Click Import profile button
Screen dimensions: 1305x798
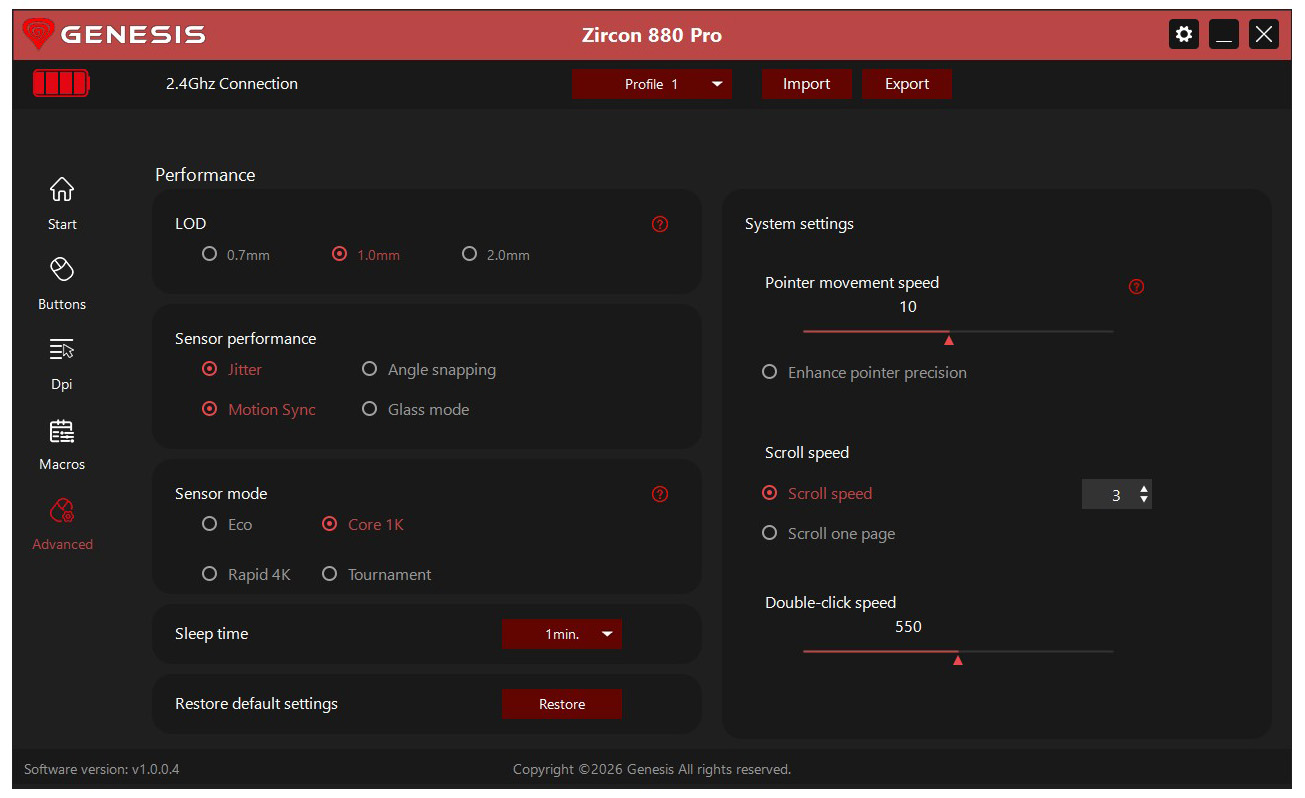click(807, 84)
